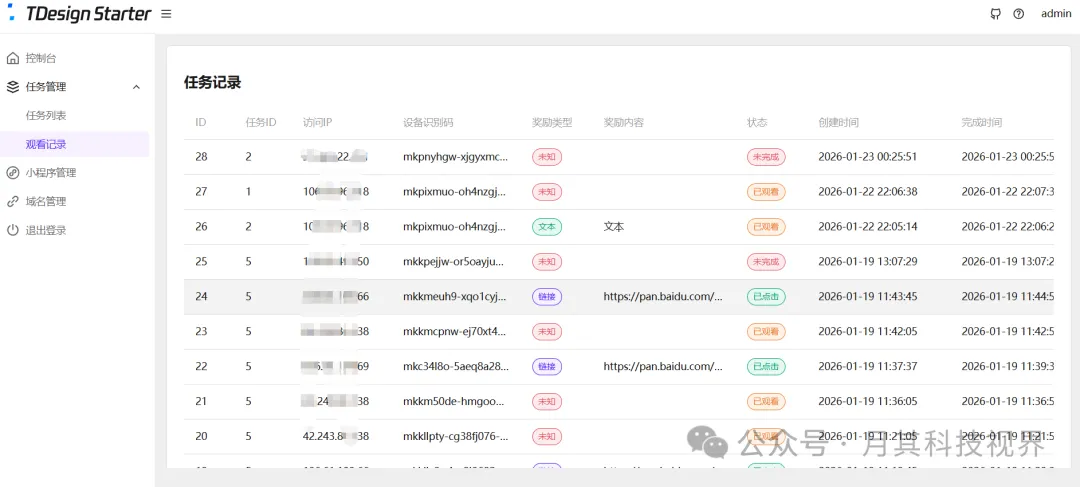Viewport: 1080px width, 487px height.
Task: Click device code mkkmeuh9-xqo1cyj...
Action: (x=455, y=297)
